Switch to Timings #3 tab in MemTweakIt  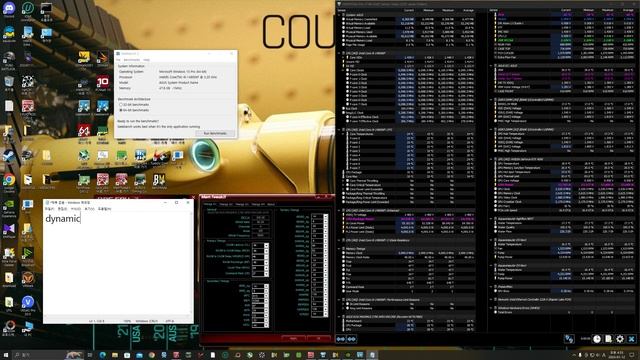coord(242,204)
